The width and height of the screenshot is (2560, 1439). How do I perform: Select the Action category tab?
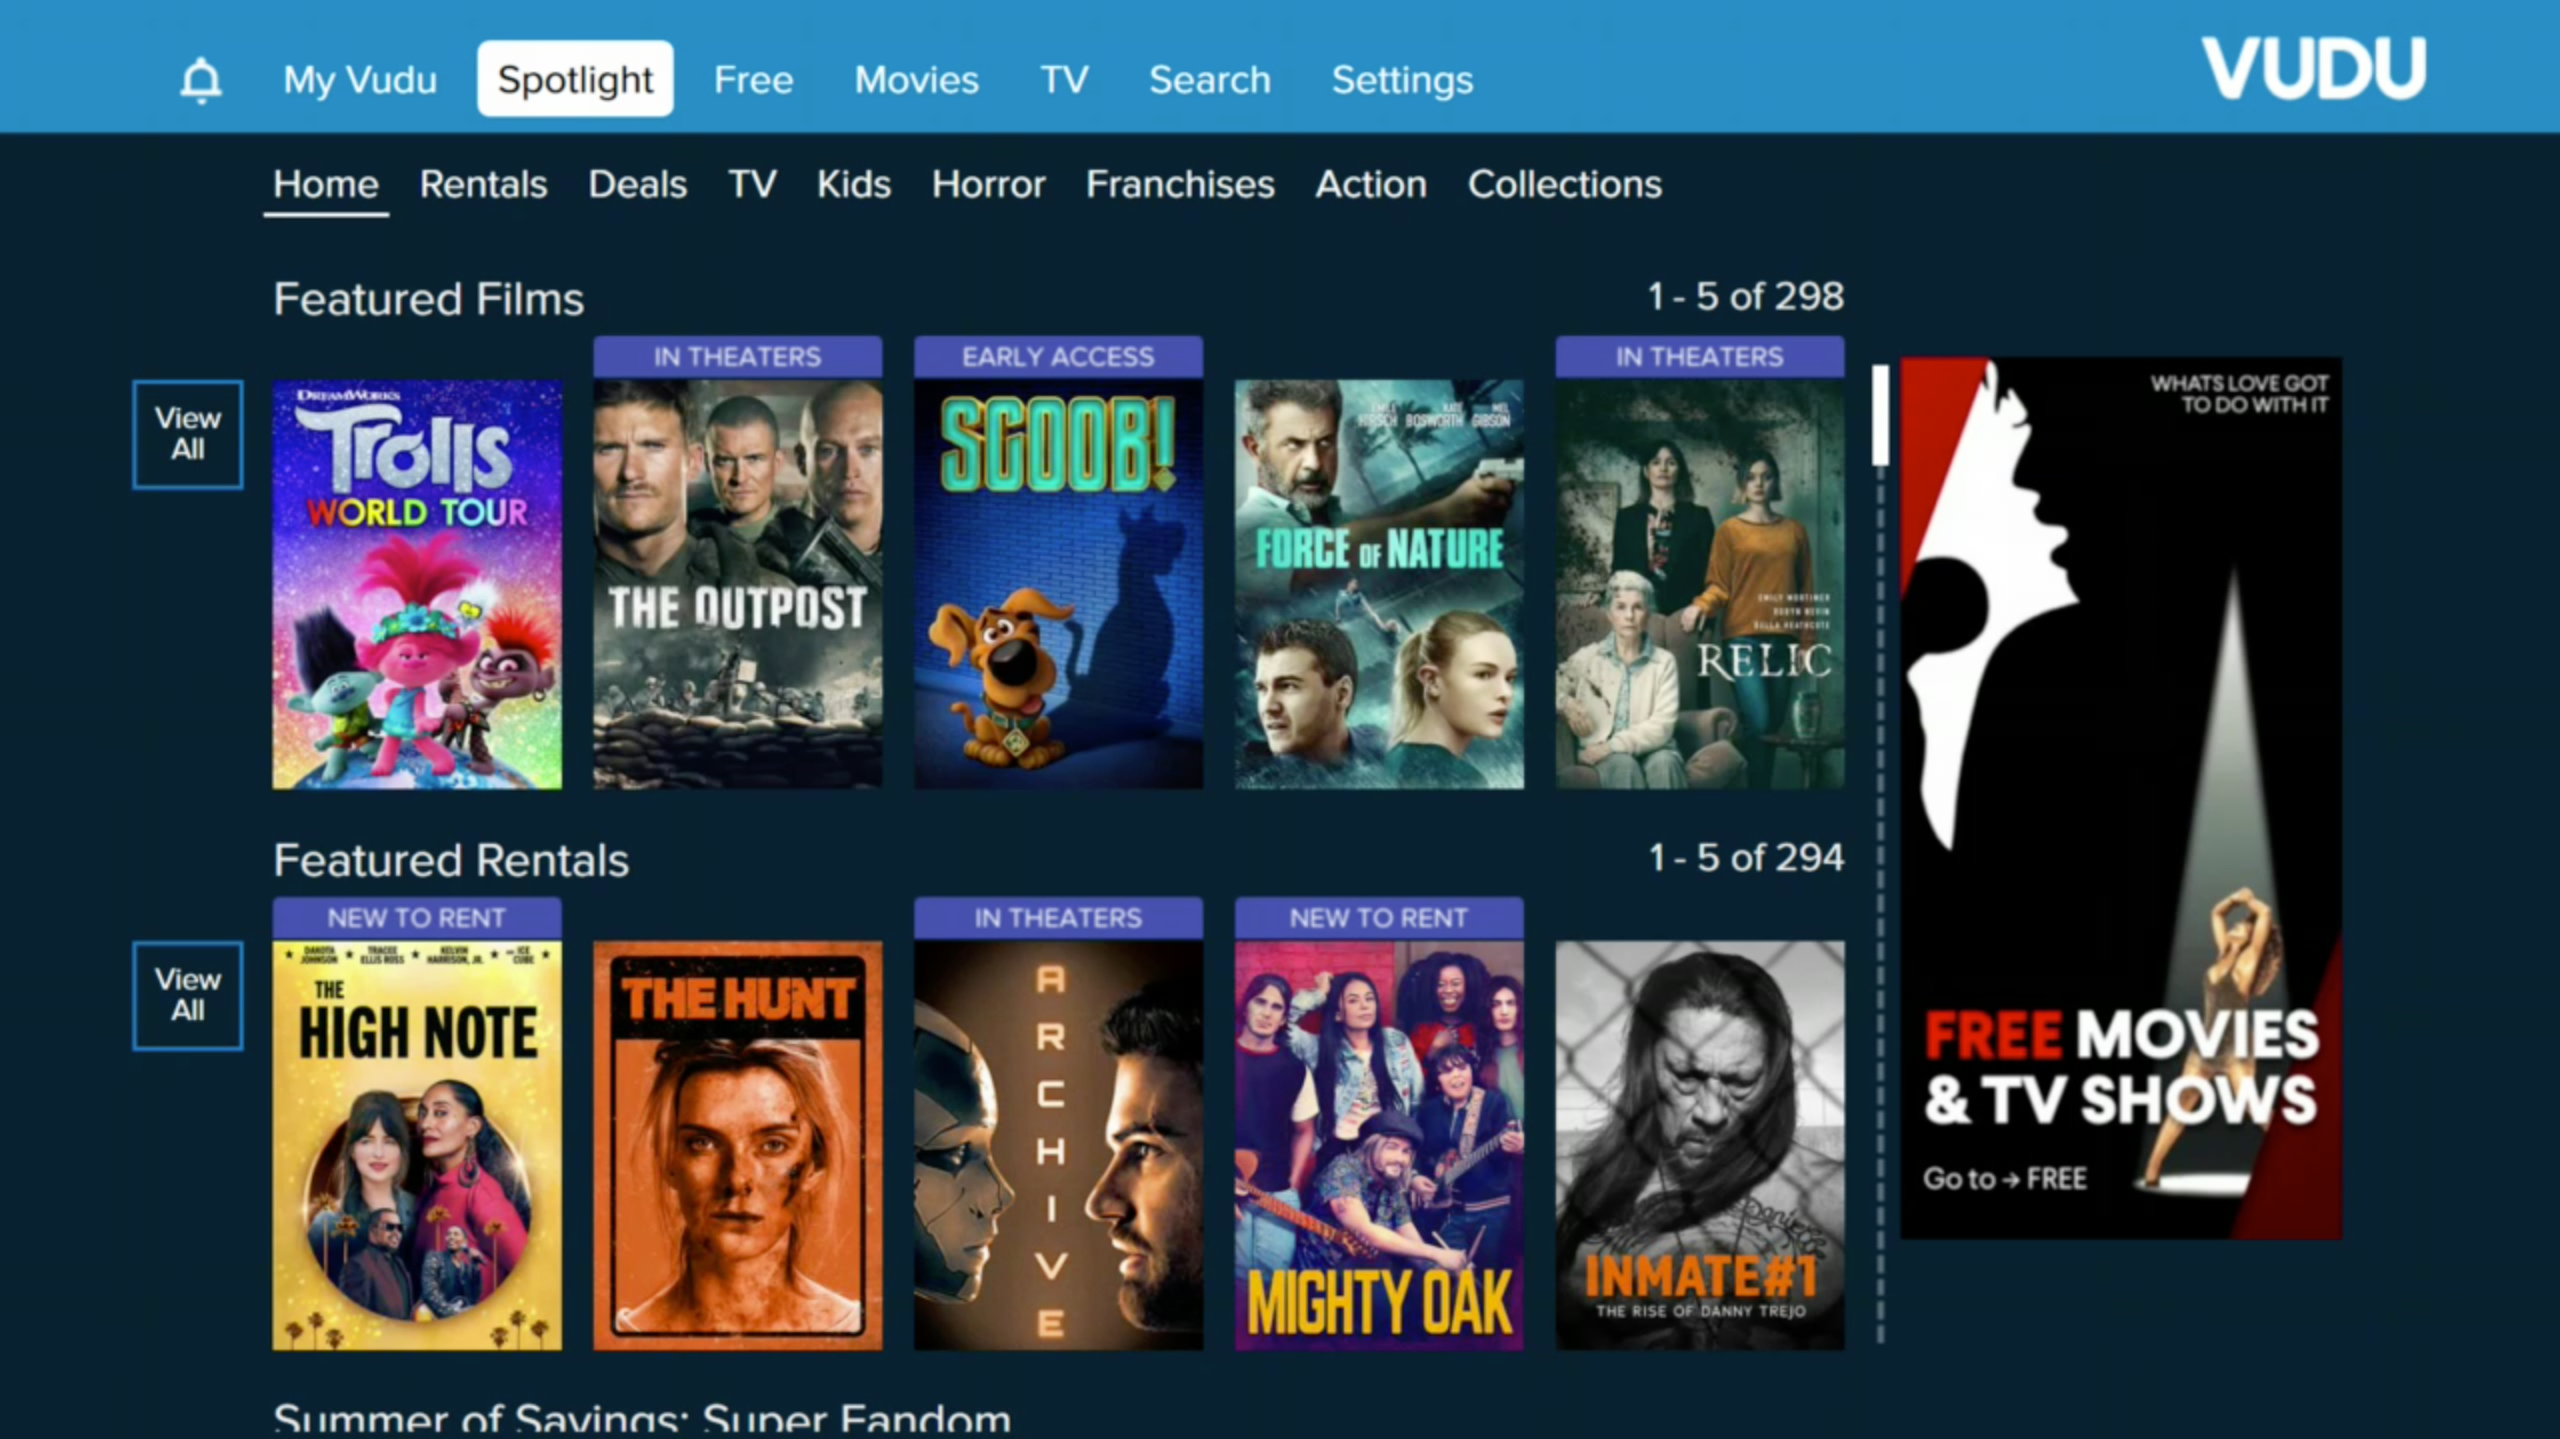1371,183
